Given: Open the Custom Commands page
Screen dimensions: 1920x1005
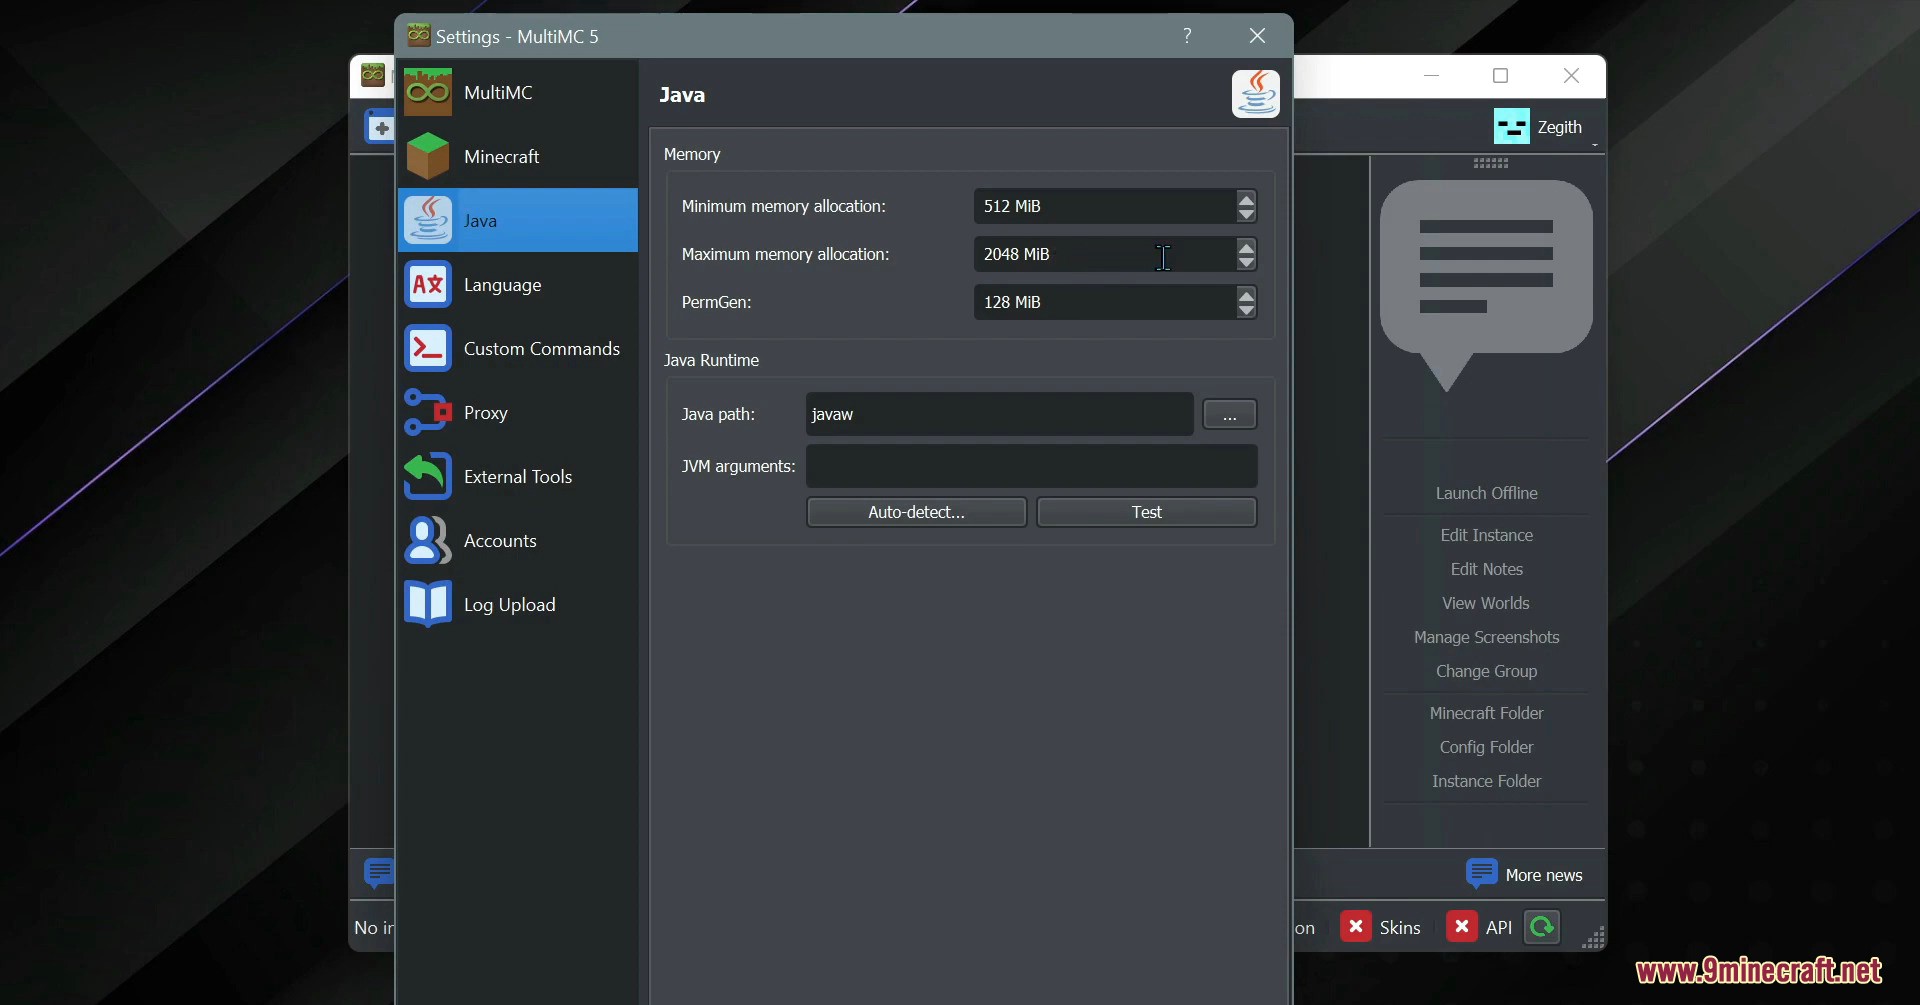Looking at the screenshot, I should [x=518, y=348].
